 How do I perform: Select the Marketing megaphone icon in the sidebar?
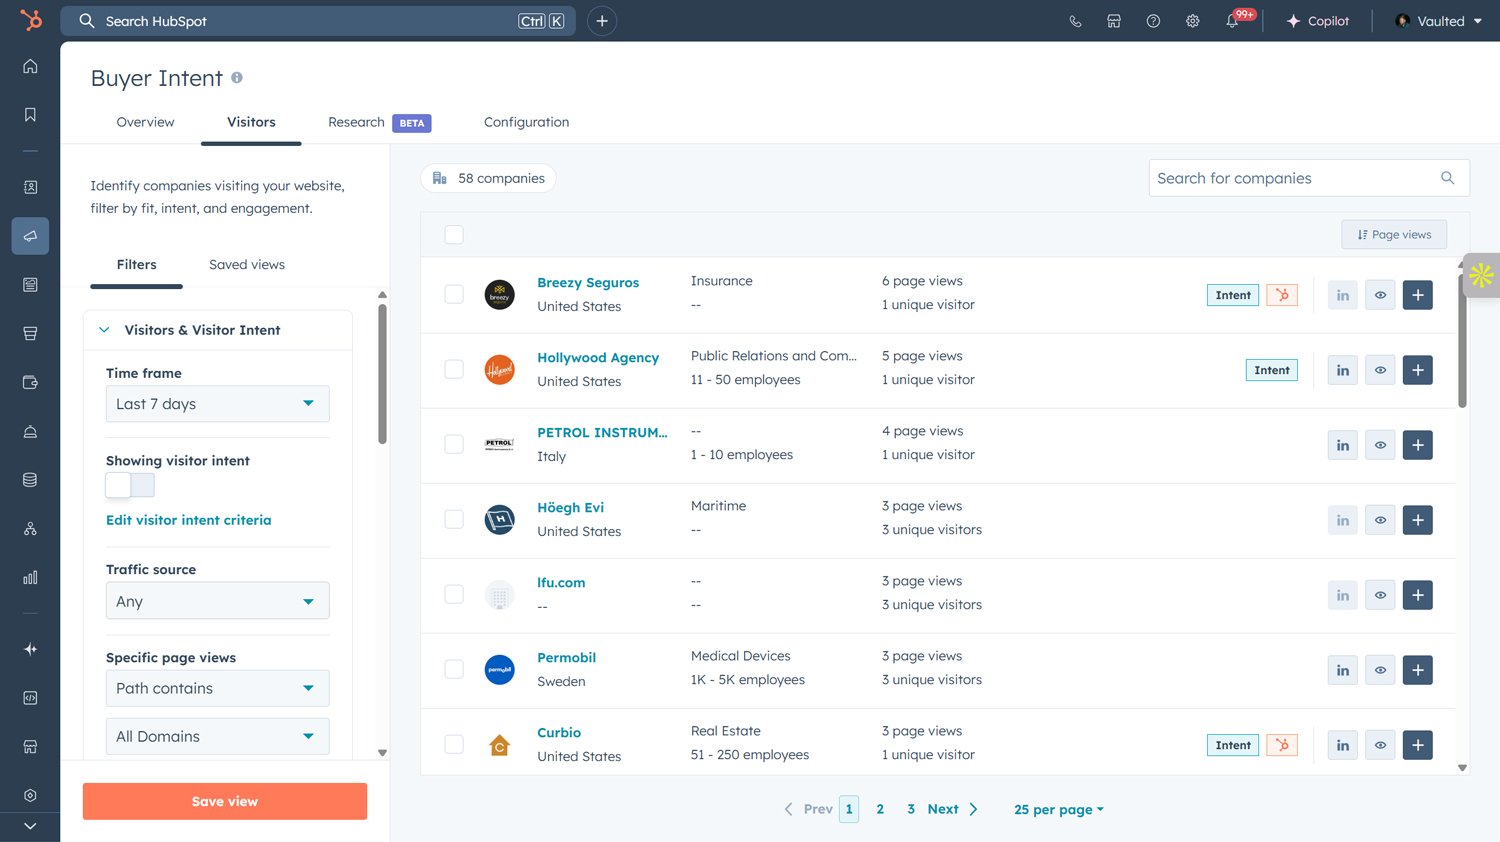coord(30,236)
